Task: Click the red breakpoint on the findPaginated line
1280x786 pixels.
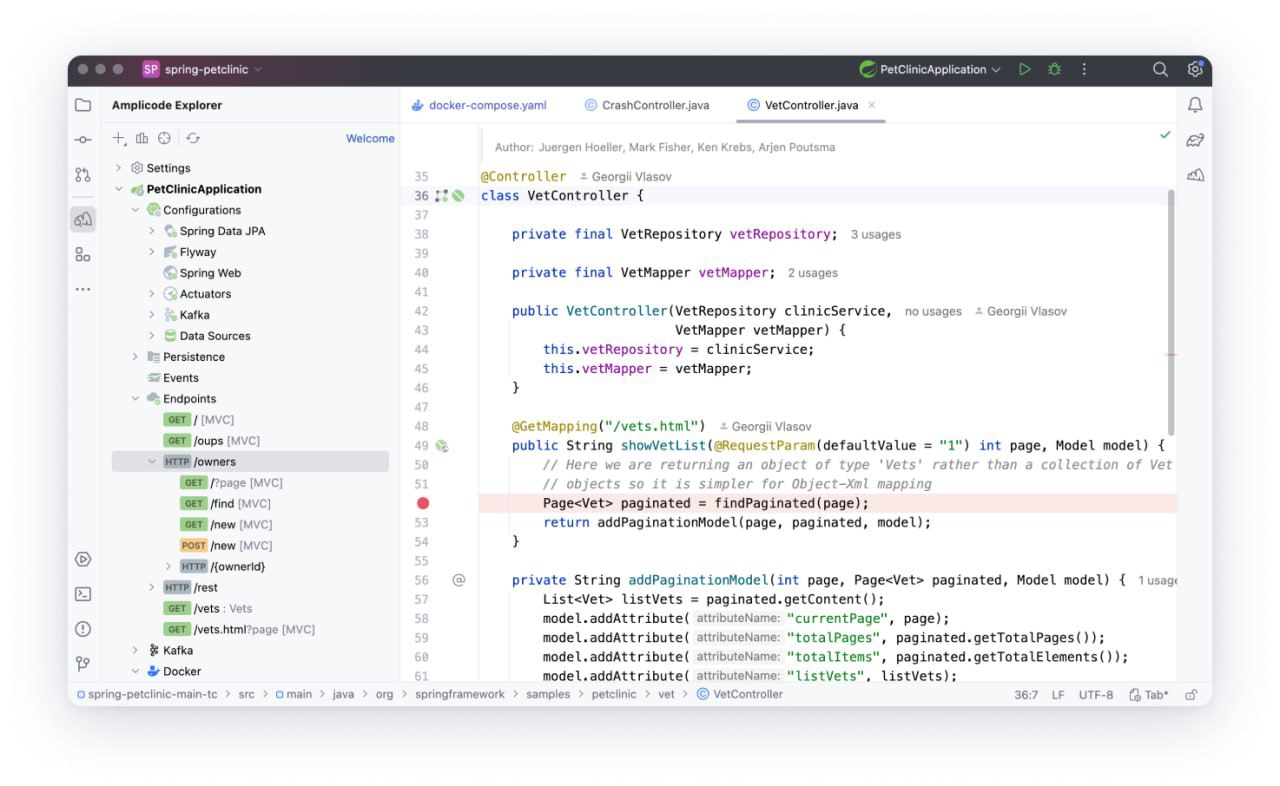Action: [422, 502]
